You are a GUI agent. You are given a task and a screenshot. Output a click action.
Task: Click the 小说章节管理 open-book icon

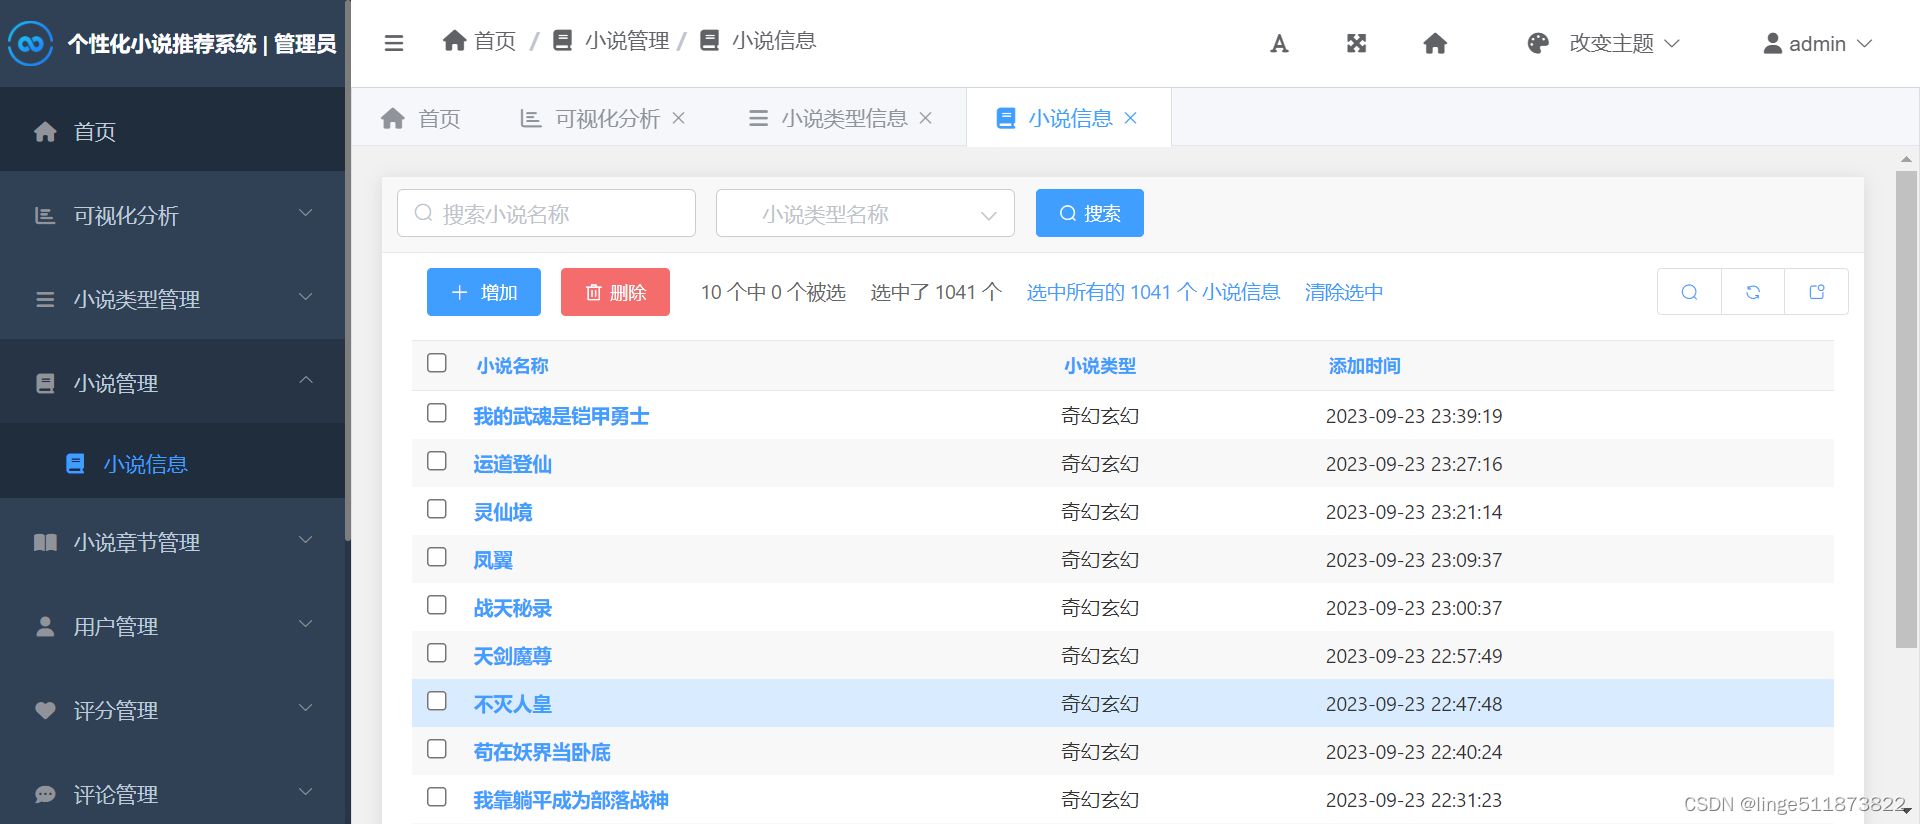tap(45, 542)
